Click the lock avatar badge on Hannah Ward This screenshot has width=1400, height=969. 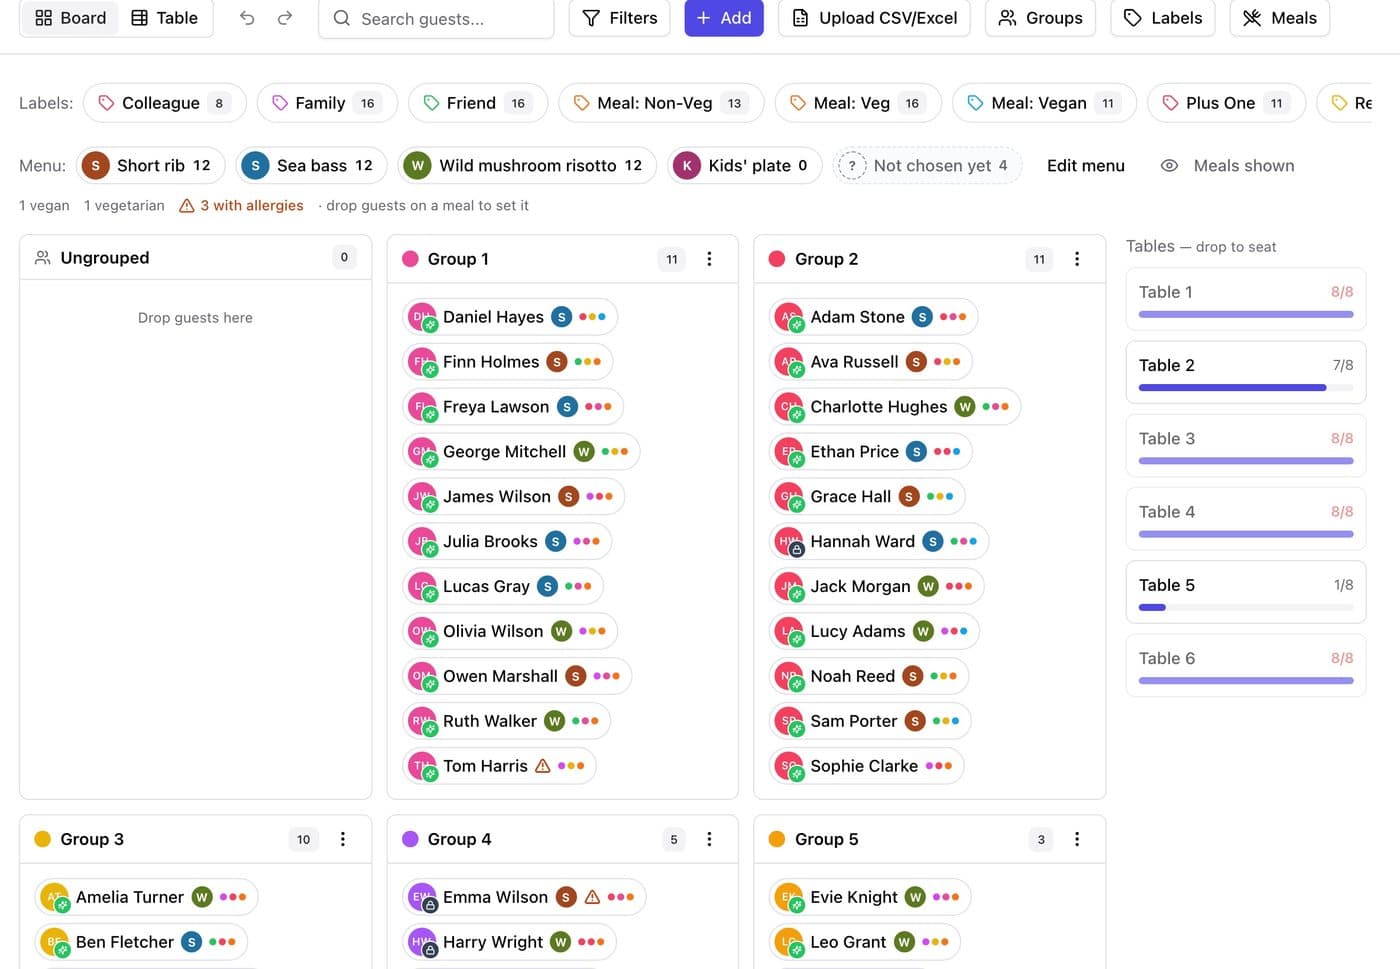pyautogui.click(x=797, y=550)
